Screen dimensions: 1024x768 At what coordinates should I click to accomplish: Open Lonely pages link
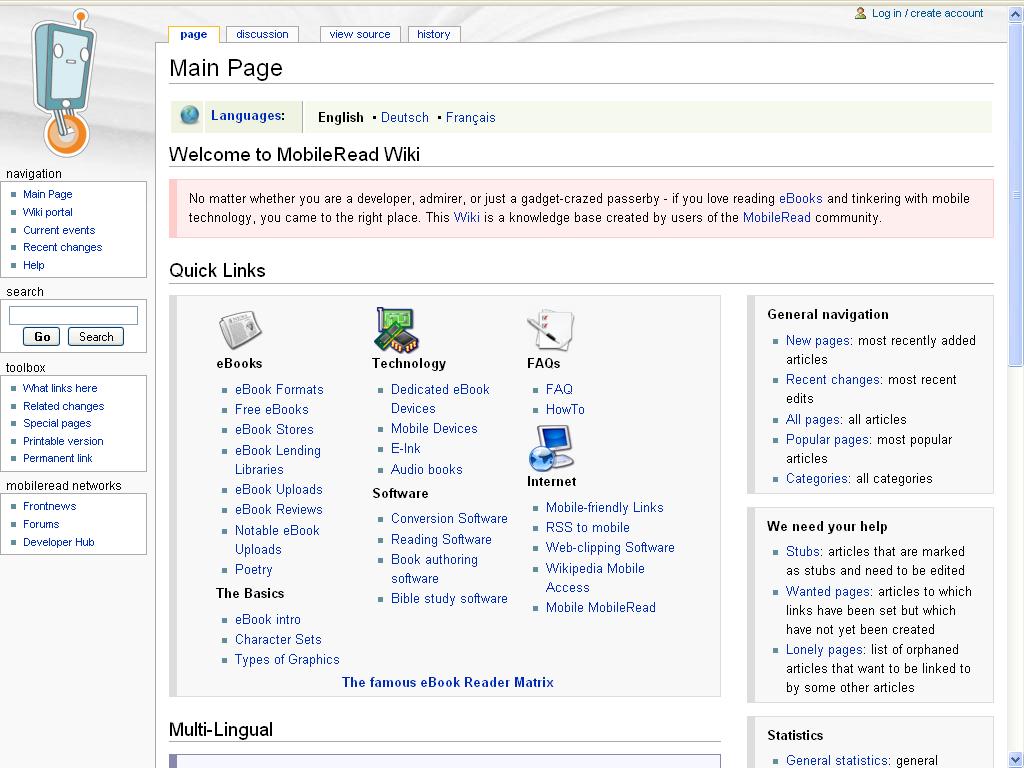(x=824, y=650)
